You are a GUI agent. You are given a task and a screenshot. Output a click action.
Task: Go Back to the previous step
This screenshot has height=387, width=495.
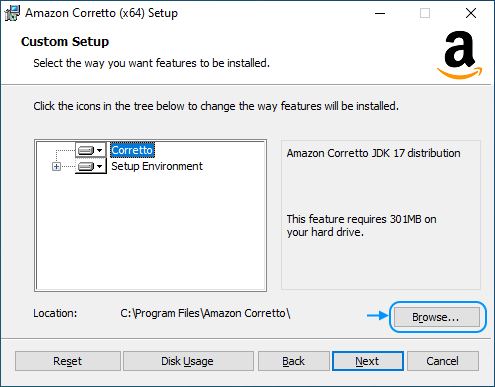[294, 361]
